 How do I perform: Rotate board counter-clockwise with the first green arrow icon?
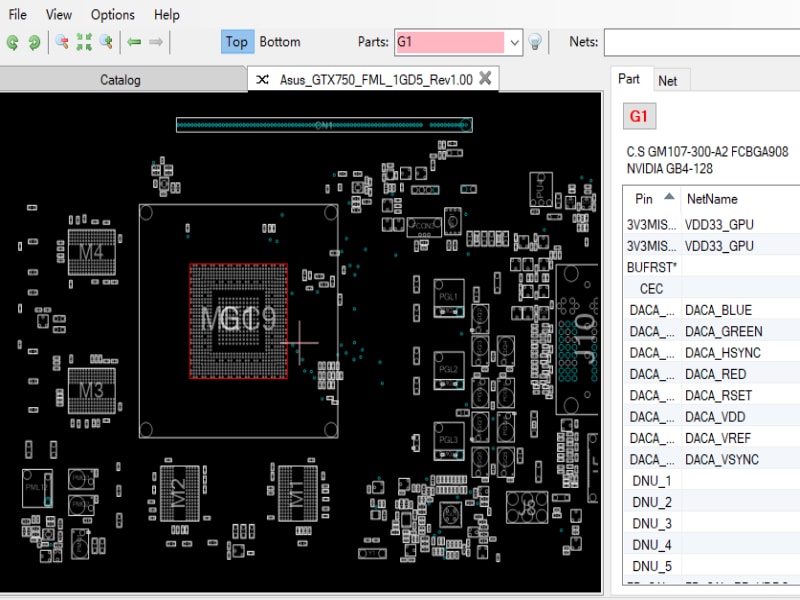pyautogui.click(x=13, y=42)
